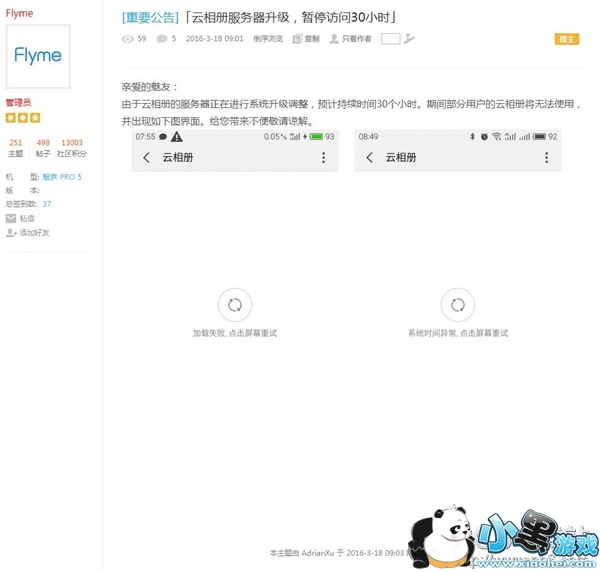
Task: Click the eye view count icon
Action: [127, 39]
